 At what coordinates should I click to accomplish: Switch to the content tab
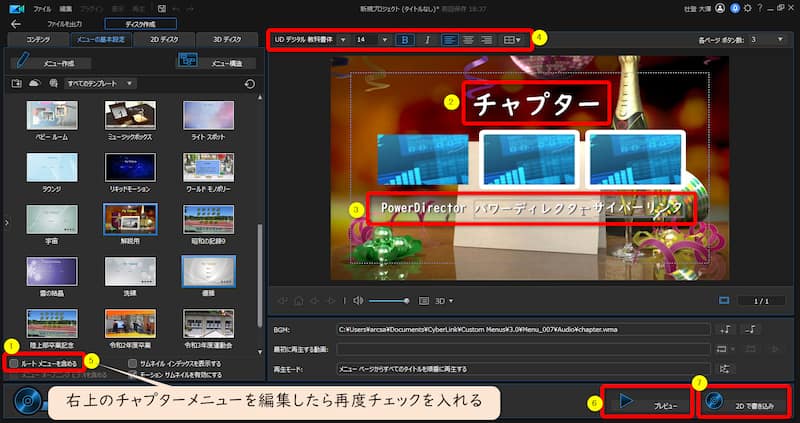[x=36, y=40]
